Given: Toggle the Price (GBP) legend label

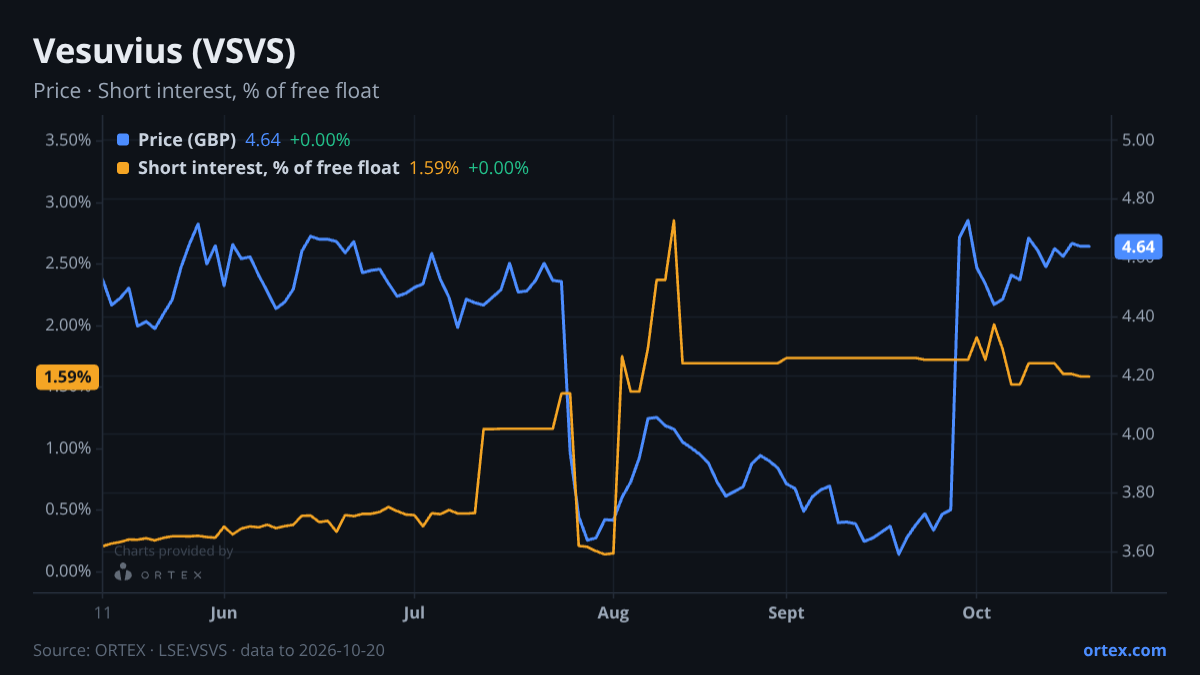Looking at the screenshot, I should tap(187, 140).
